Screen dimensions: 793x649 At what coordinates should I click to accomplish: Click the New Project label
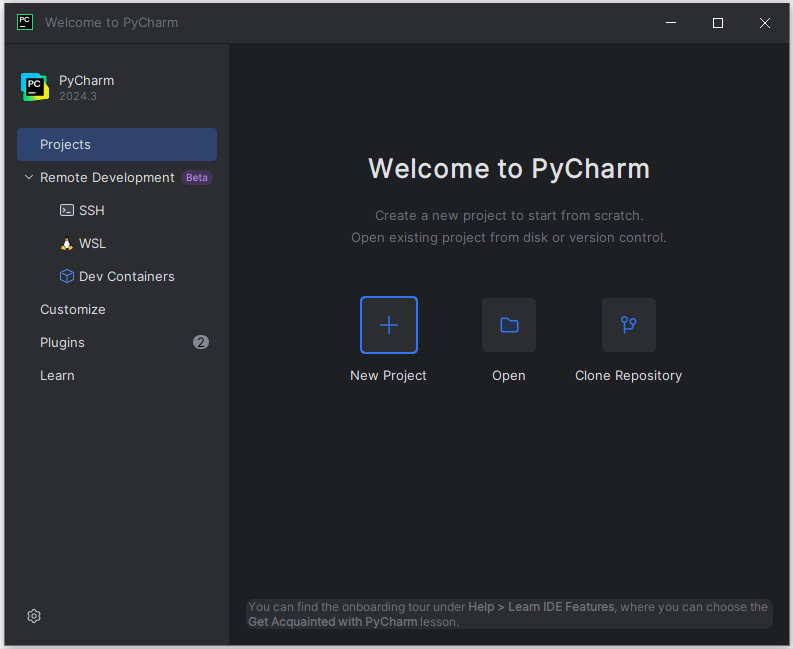point(388,375)
